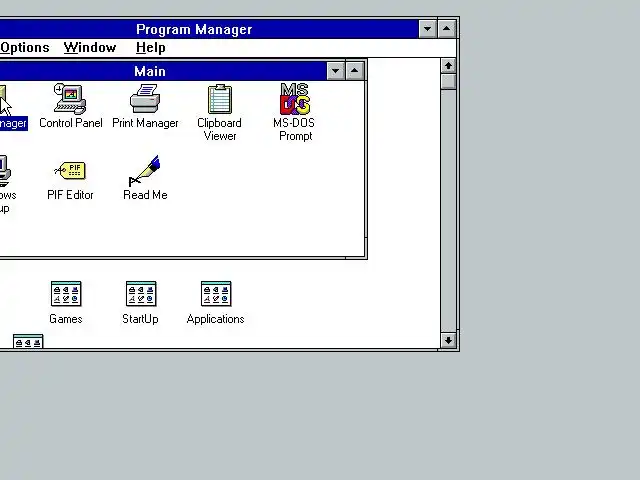Screen dimensions: 640x480
Task: Click the 'Print Manager' label
Action: pyautogui.click(x=145, y=123)
